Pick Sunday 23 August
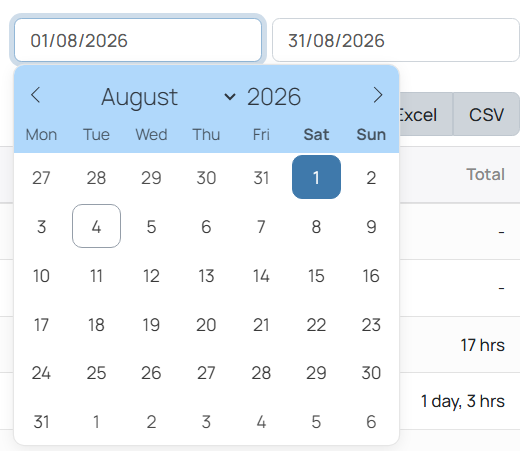Screen dimensions: 528x451 coord(371,325)
